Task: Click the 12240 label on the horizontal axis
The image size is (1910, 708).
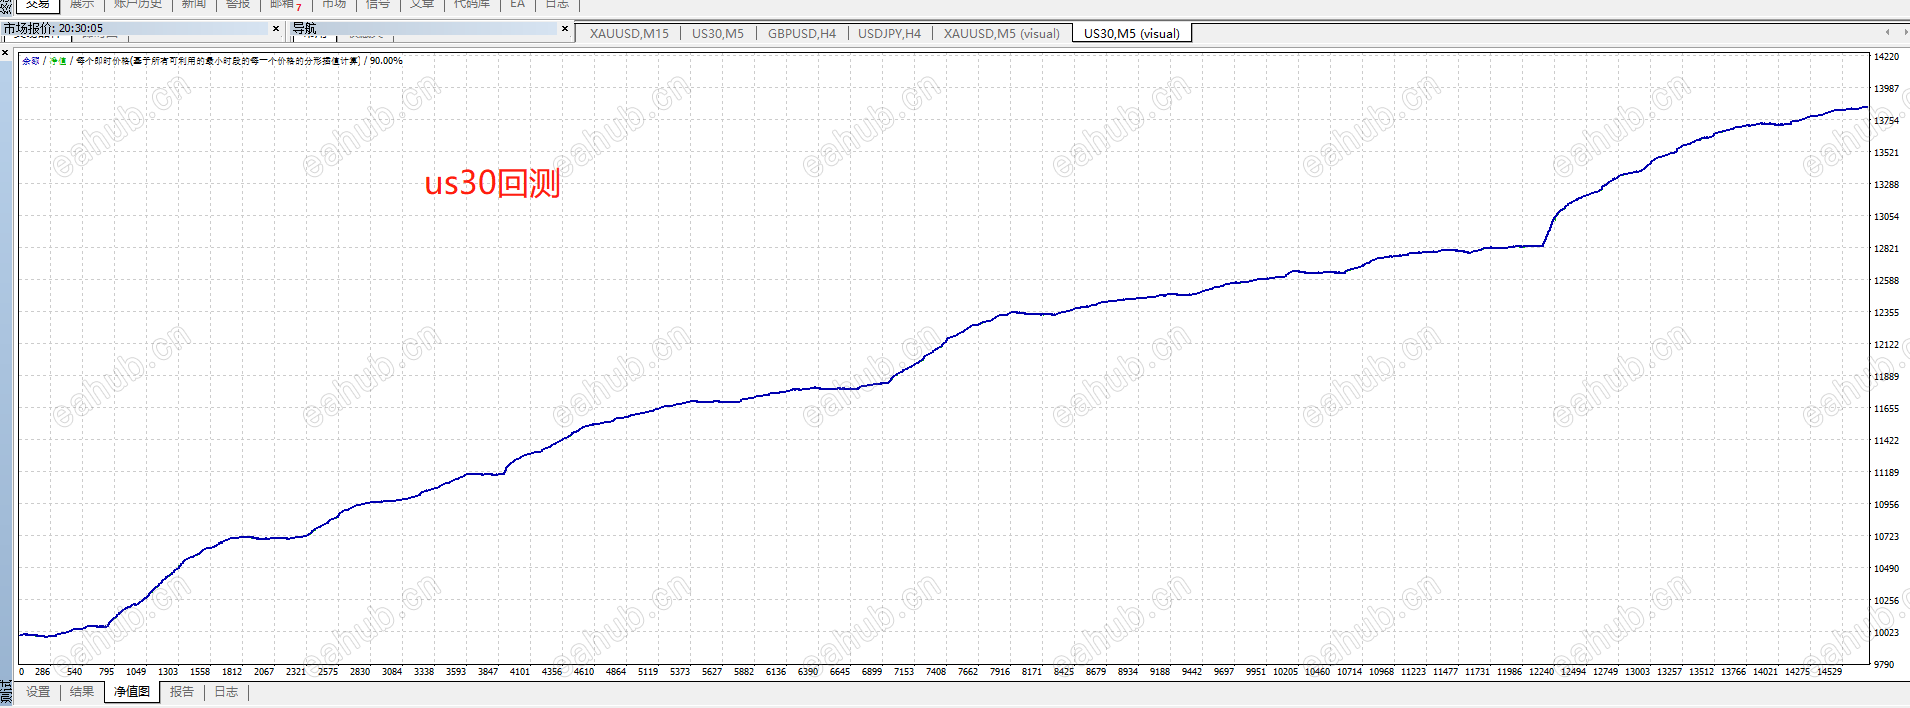Action: click(1541, 672)
